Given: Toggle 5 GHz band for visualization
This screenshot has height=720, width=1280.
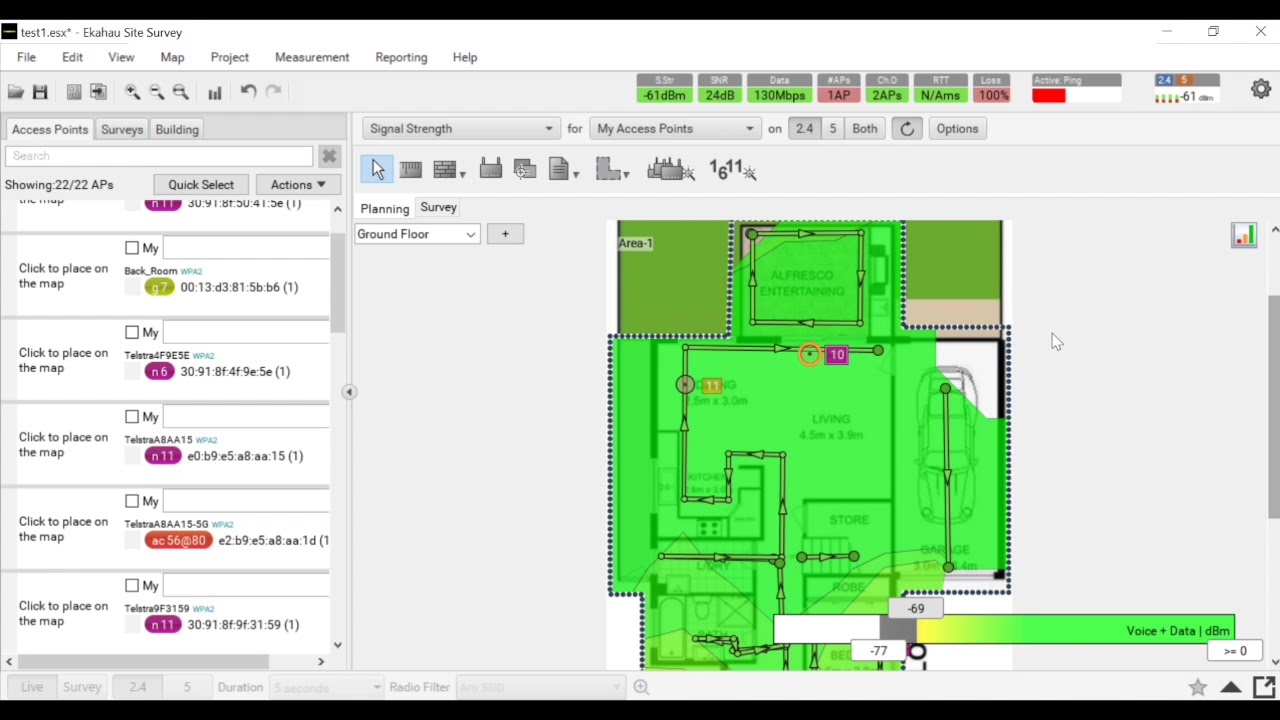Looking at the screenshot, I should [832, 129].
